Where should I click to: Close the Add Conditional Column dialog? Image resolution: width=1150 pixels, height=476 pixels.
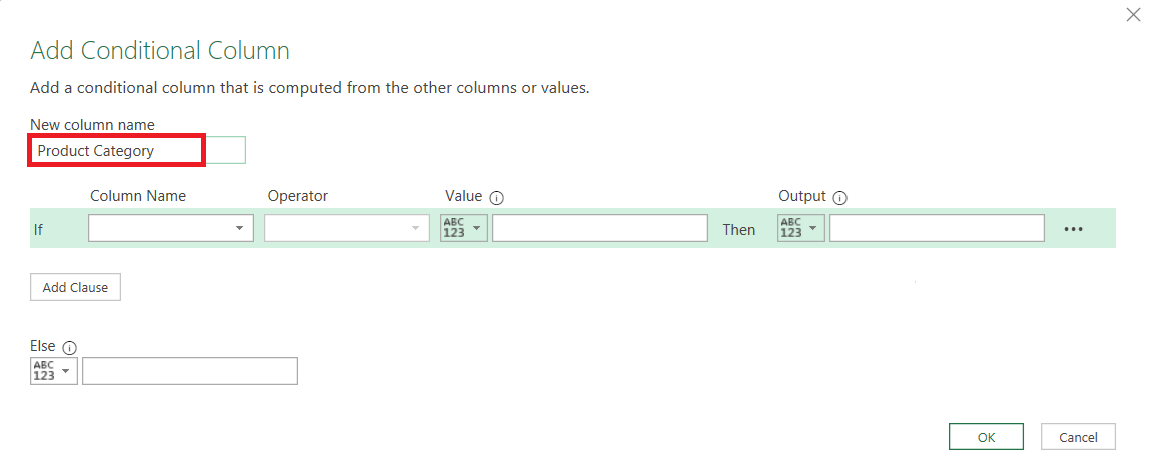pos(1133,15)
